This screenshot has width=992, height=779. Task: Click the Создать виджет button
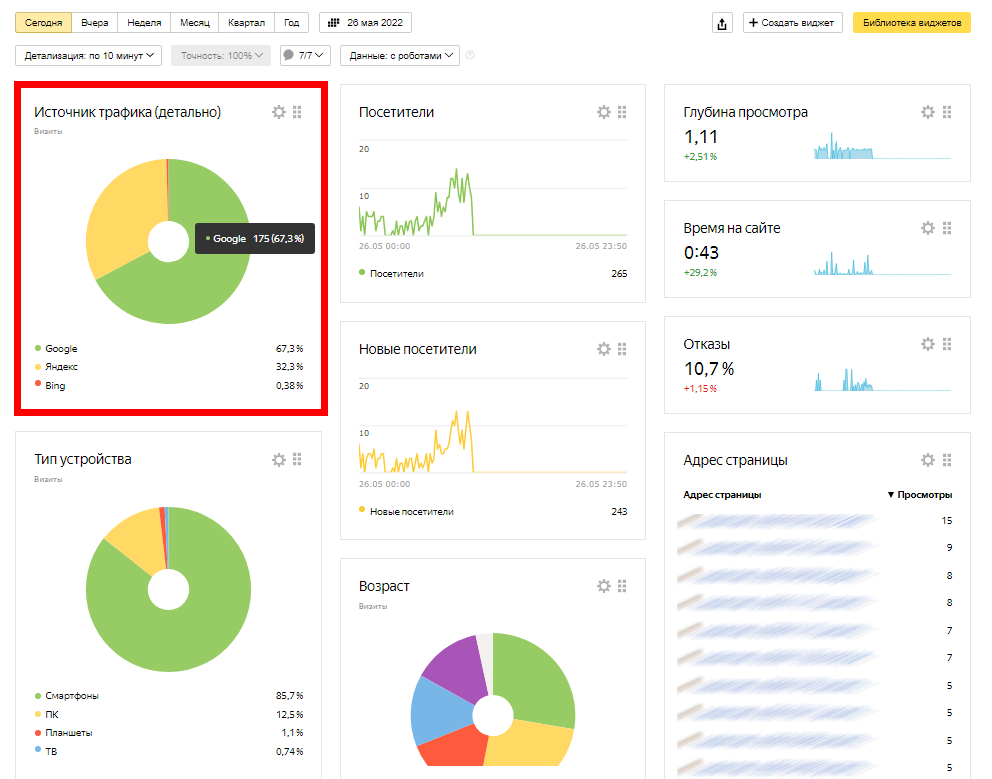click(793, 23)
